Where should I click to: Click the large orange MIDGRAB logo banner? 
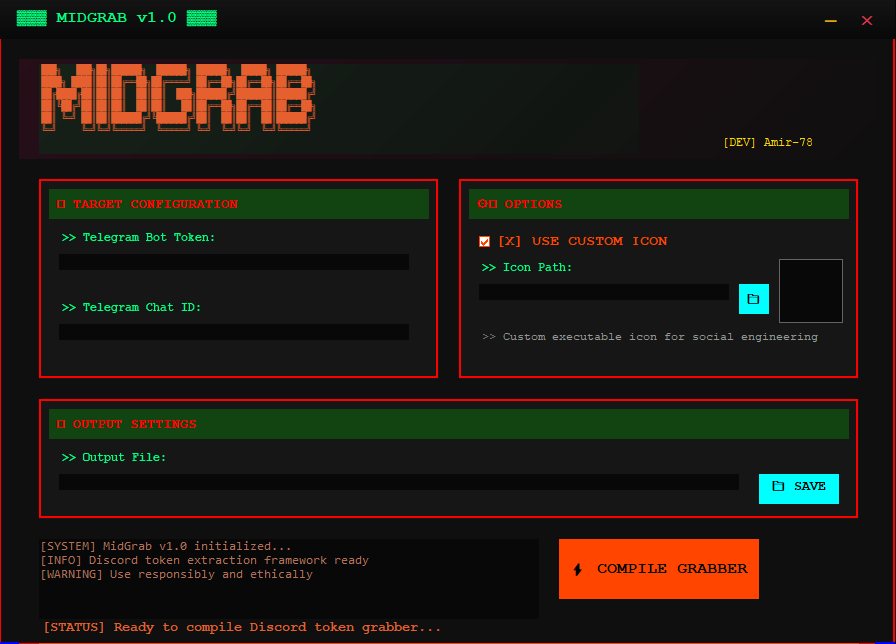coord(177,97)
